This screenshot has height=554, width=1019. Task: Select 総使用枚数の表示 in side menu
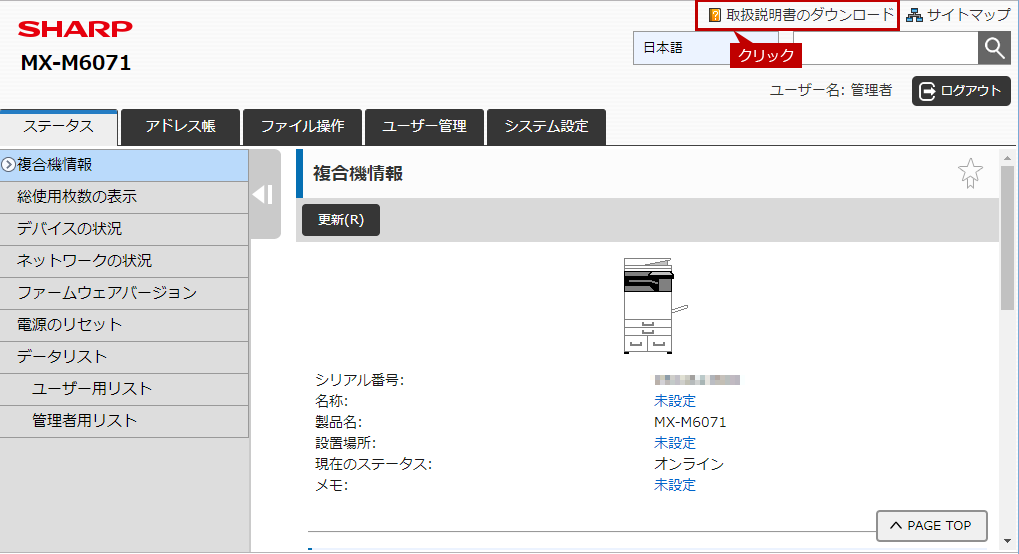coord(124,197)
